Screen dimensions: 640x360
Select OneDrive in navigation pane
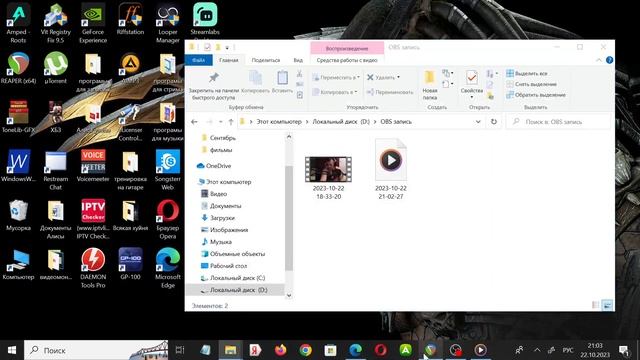tap(218, 166)
